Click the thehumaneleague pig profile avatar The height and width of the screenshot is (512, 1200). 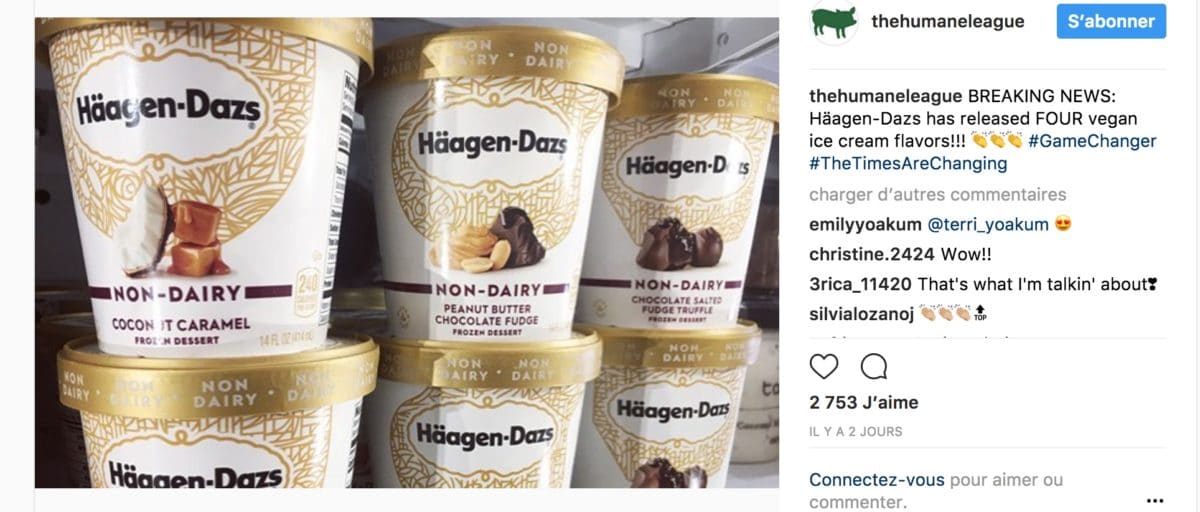(834, 22)
